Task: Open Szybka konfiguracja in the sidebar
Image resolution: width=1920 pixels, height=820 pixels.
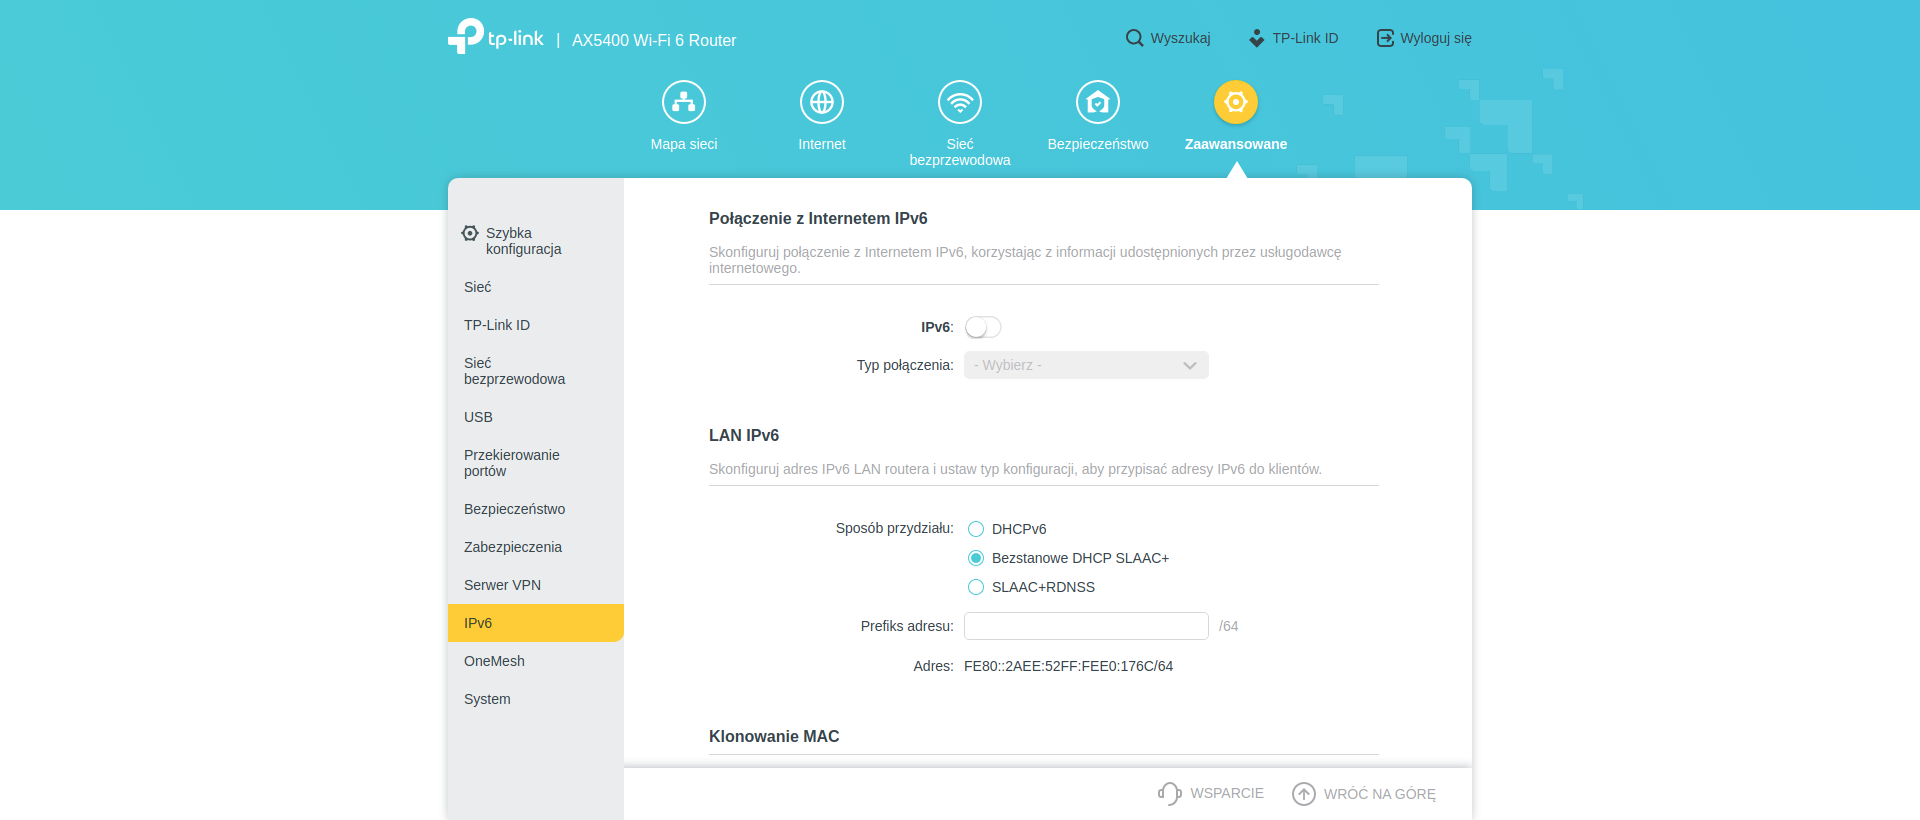Action: point(523,241)
